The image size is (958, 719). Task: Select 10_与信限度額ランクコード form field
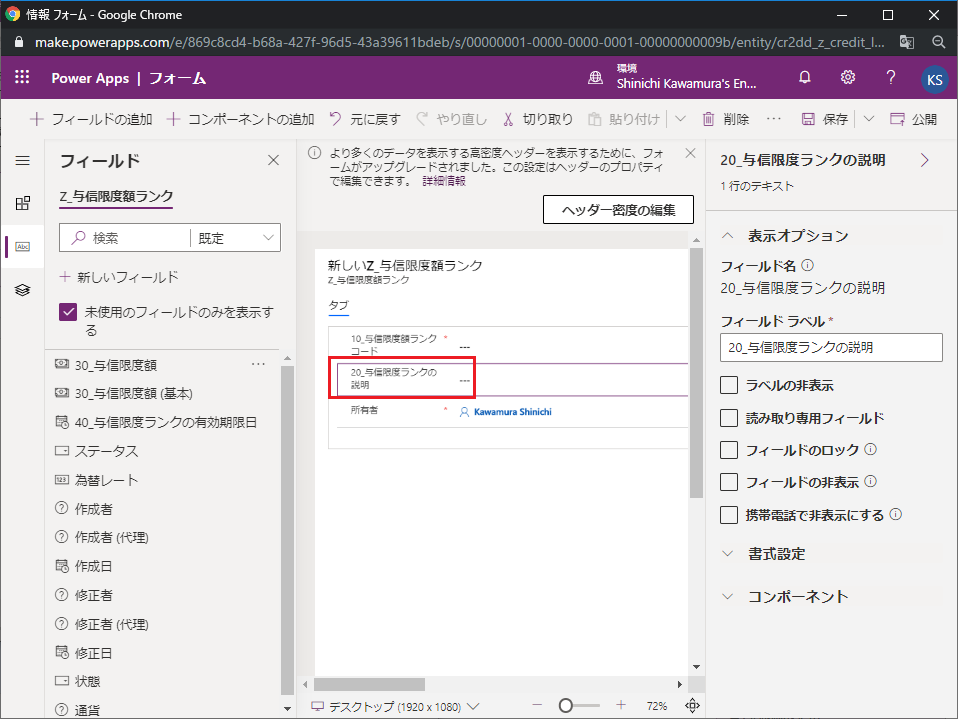coord(511,345)
